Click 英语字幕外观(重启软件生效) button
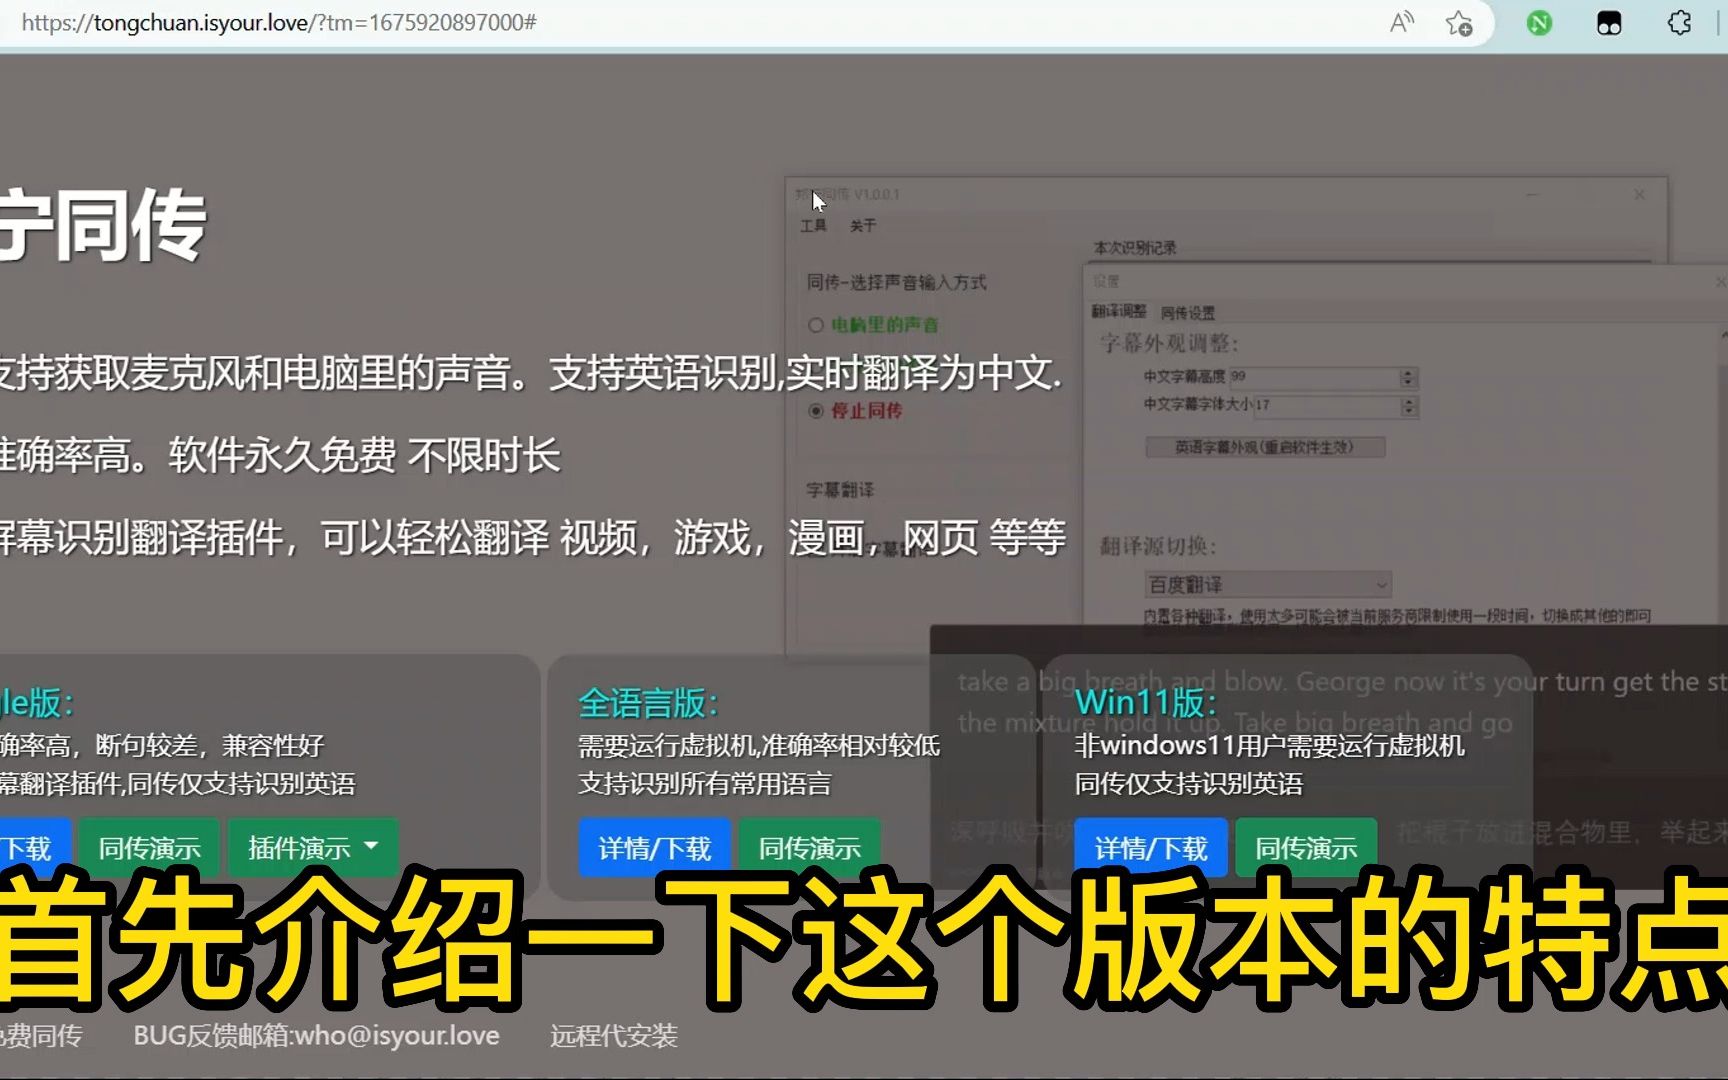Screen dimensions: 1728x1080 (1265, 447)
